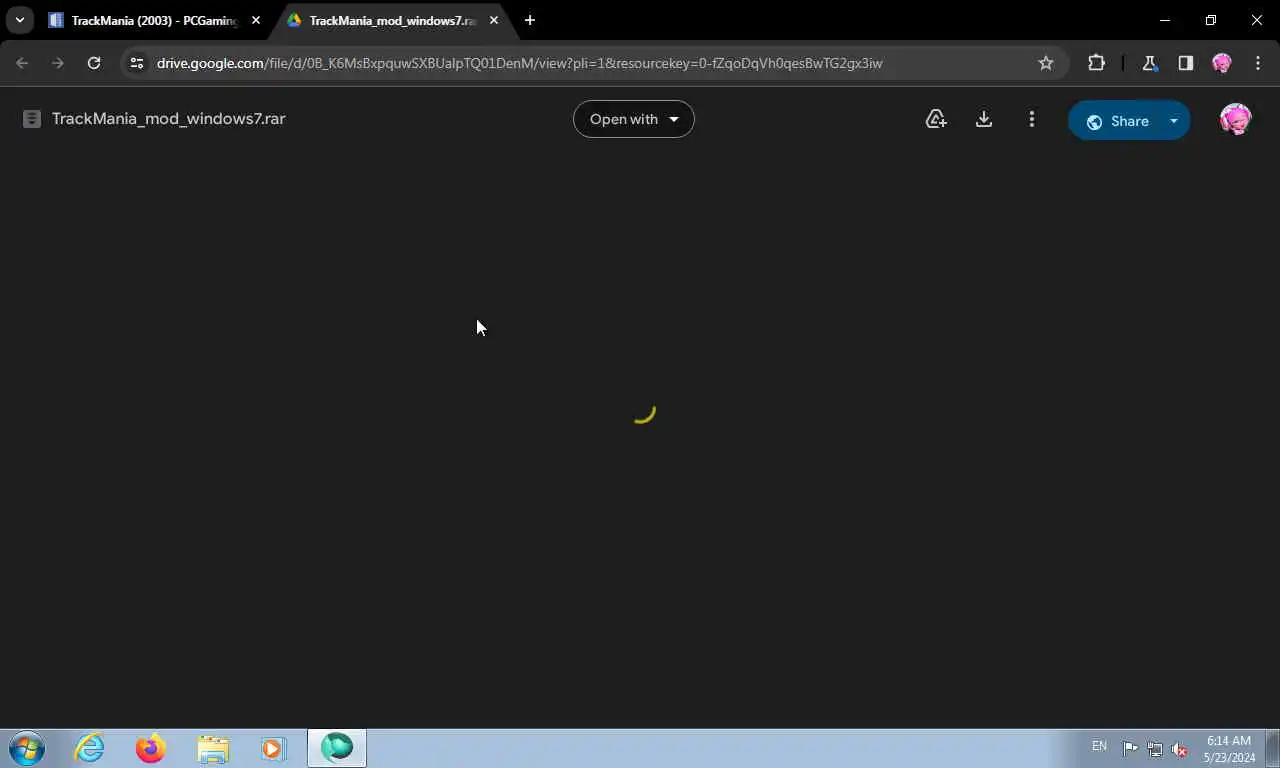Open the tab search dropdown
The image size is (1280, 768).
(x=20, y=20)
